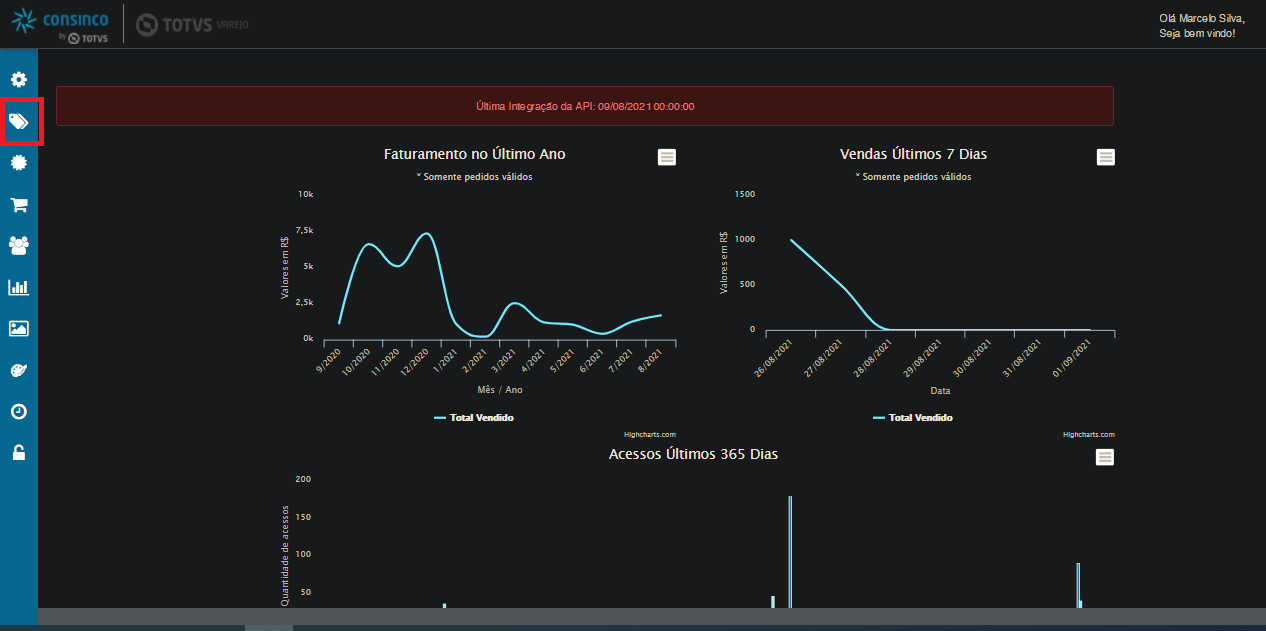Open the bar chart reports sidebar icon

pos(18,288)
